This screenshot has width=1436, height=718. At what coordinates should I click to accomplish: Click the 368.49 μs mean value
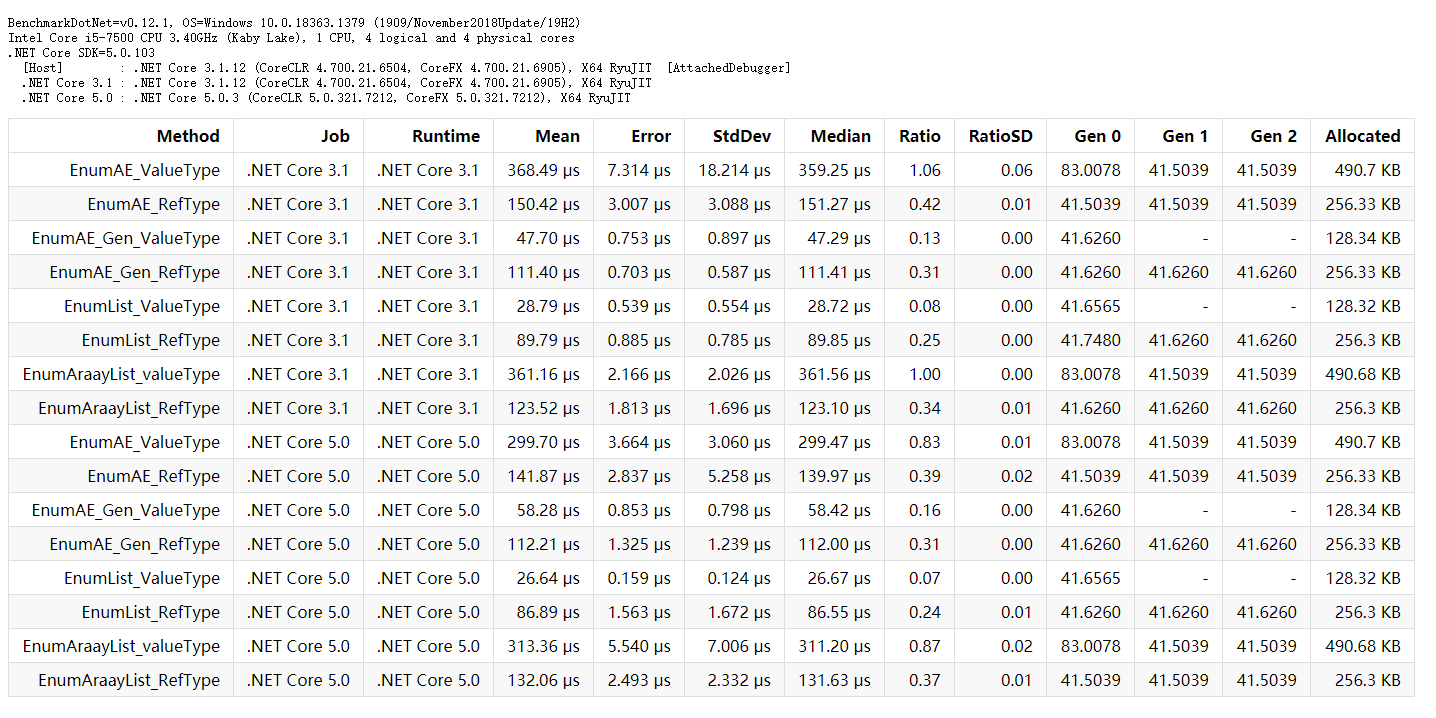point(543,170)
